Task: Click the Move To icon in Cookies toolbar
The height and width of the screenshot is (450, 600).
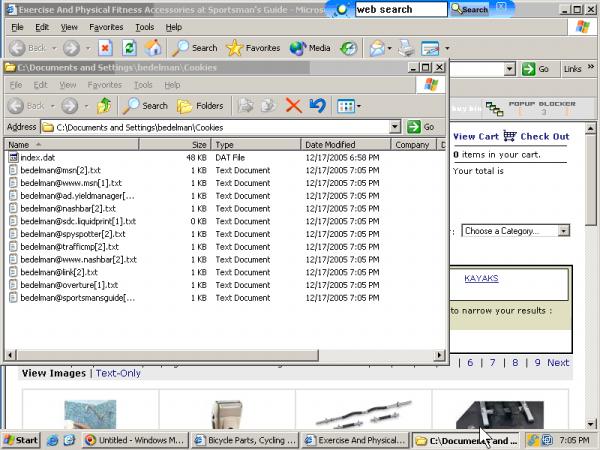Action: click(x=245, y=106)
